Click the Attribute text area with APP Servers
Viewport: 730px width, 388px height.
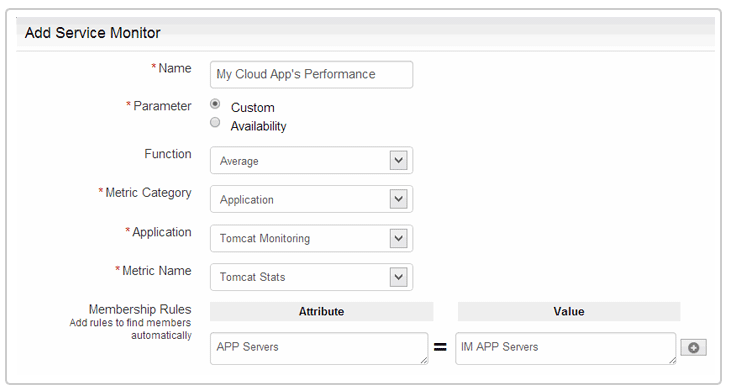(319, 348)
